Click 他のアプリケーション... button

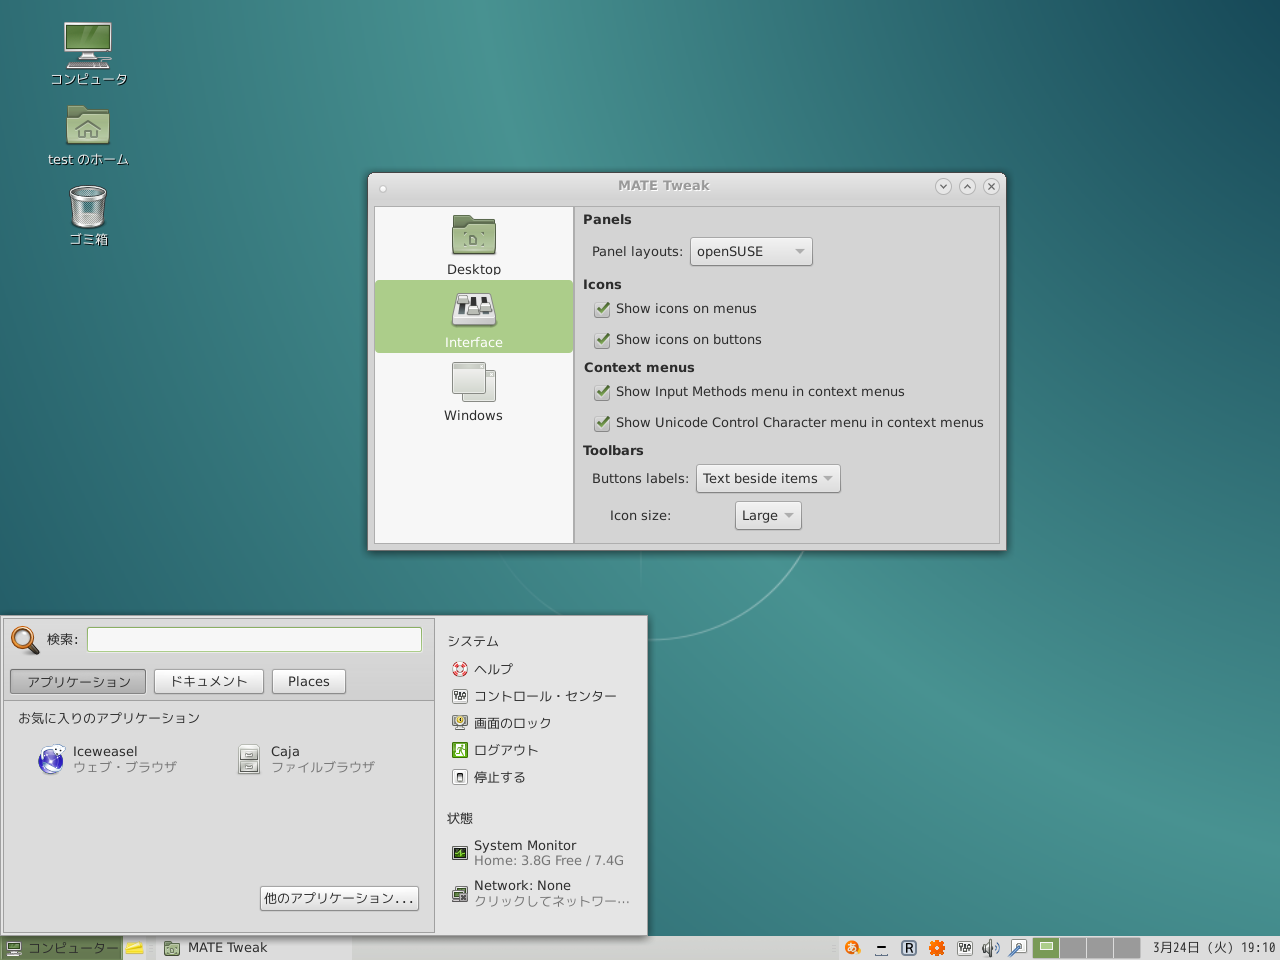[339, 898]
